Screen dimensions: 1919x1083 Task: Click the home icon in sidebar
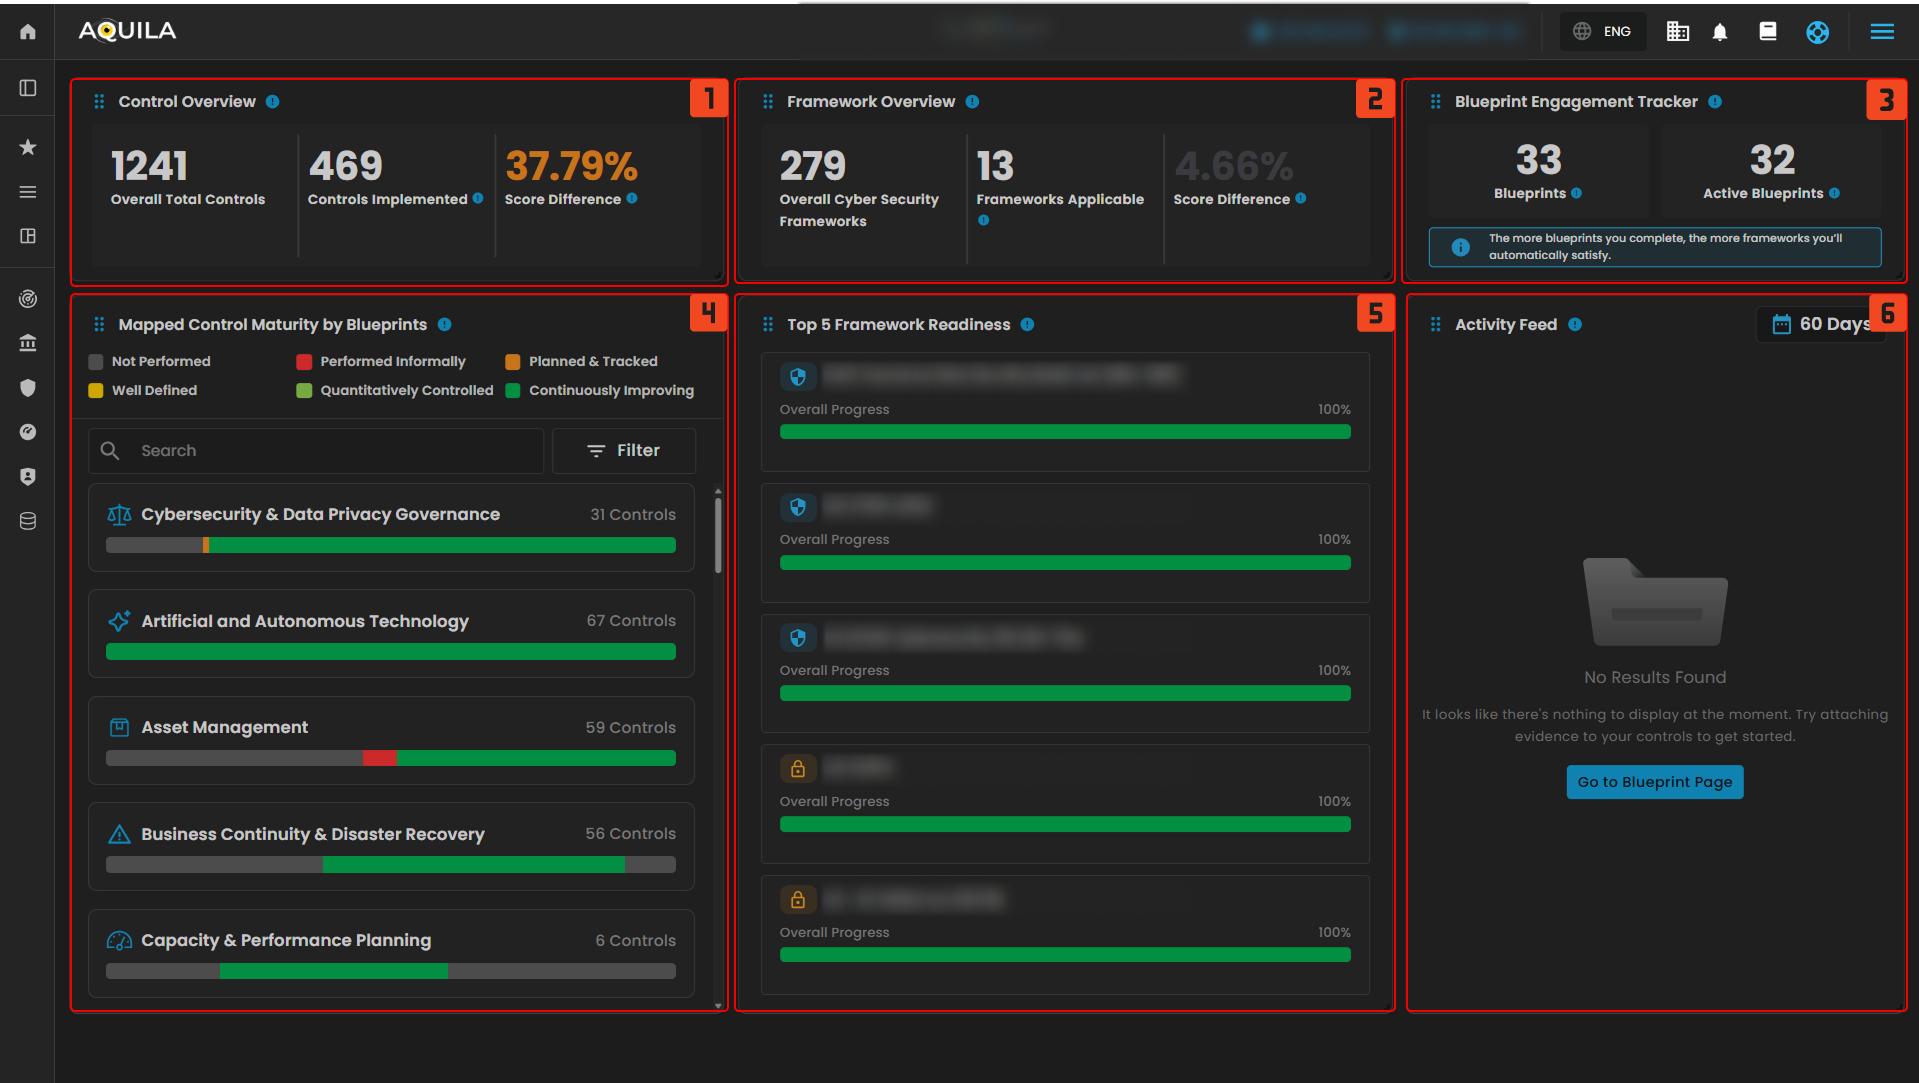tap(28, 32)
